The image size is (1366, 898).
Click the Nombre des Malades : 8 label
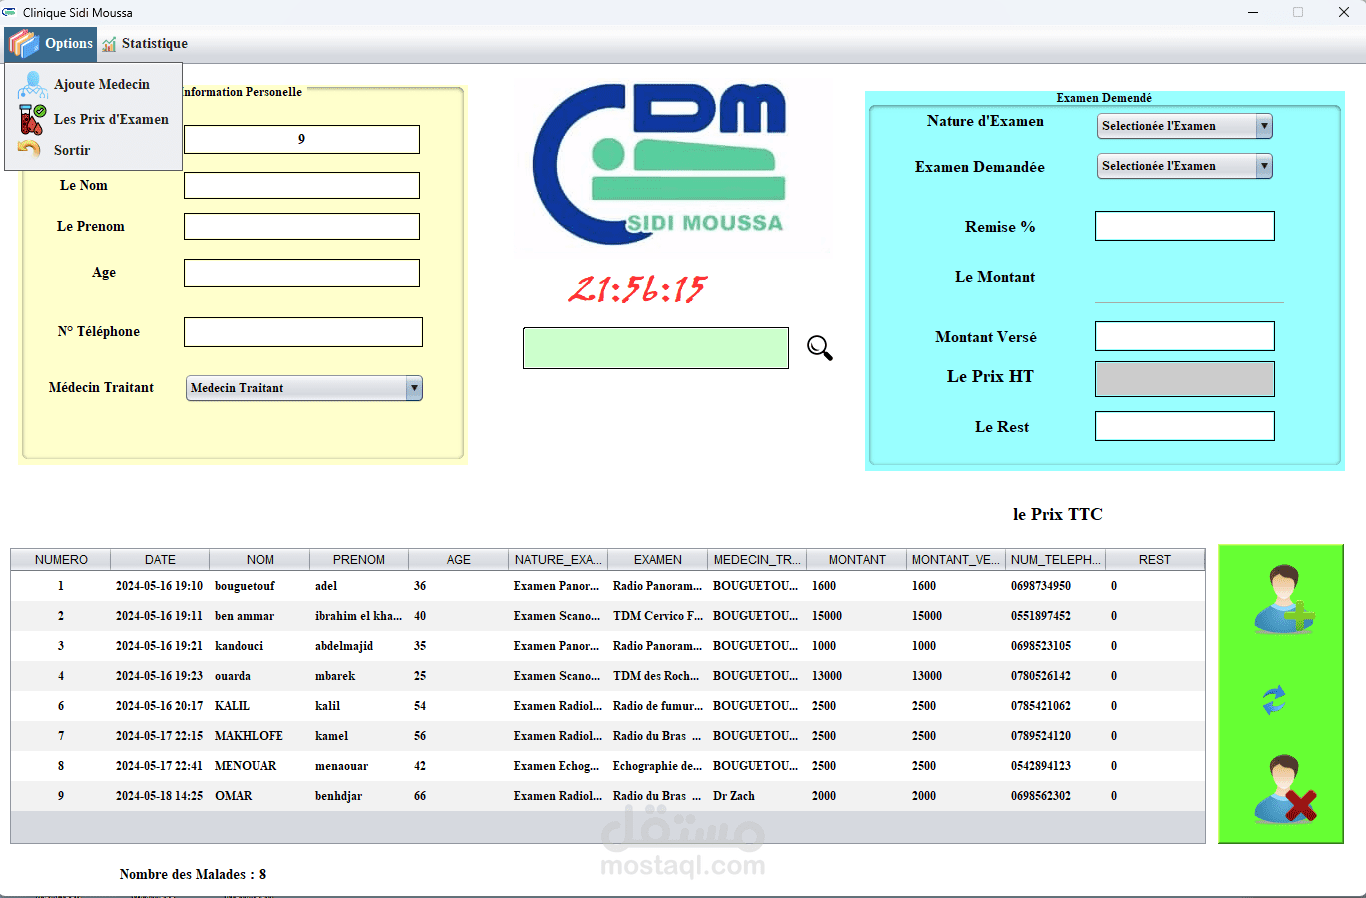pos(193,874)
